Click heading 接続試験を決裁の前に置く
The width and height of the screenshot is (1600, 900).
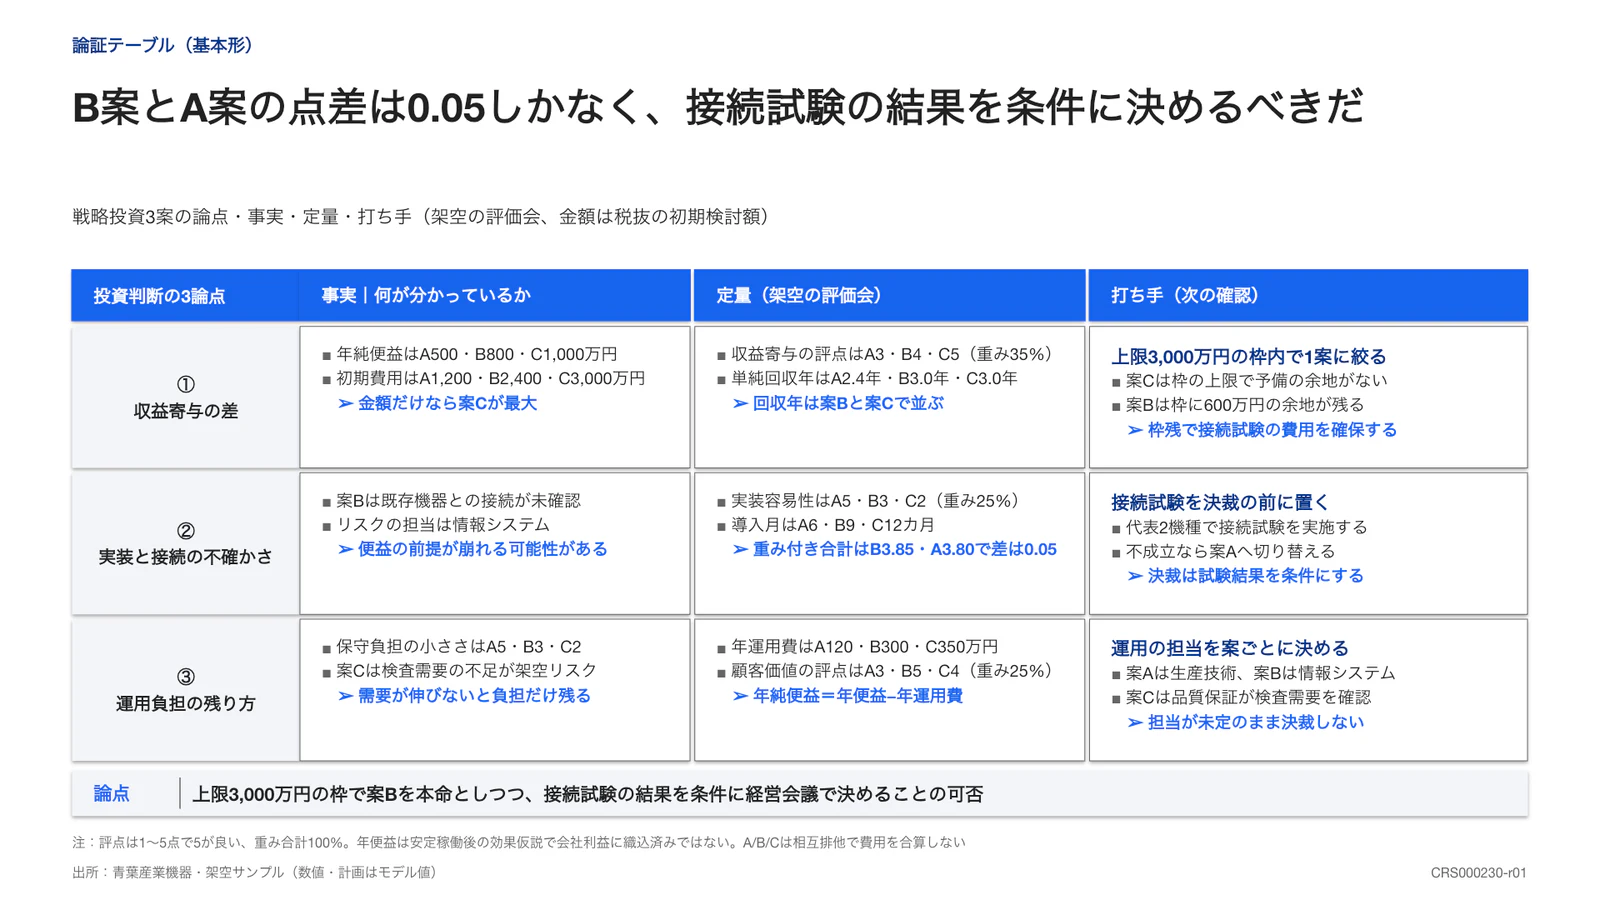click(1221, 502)
